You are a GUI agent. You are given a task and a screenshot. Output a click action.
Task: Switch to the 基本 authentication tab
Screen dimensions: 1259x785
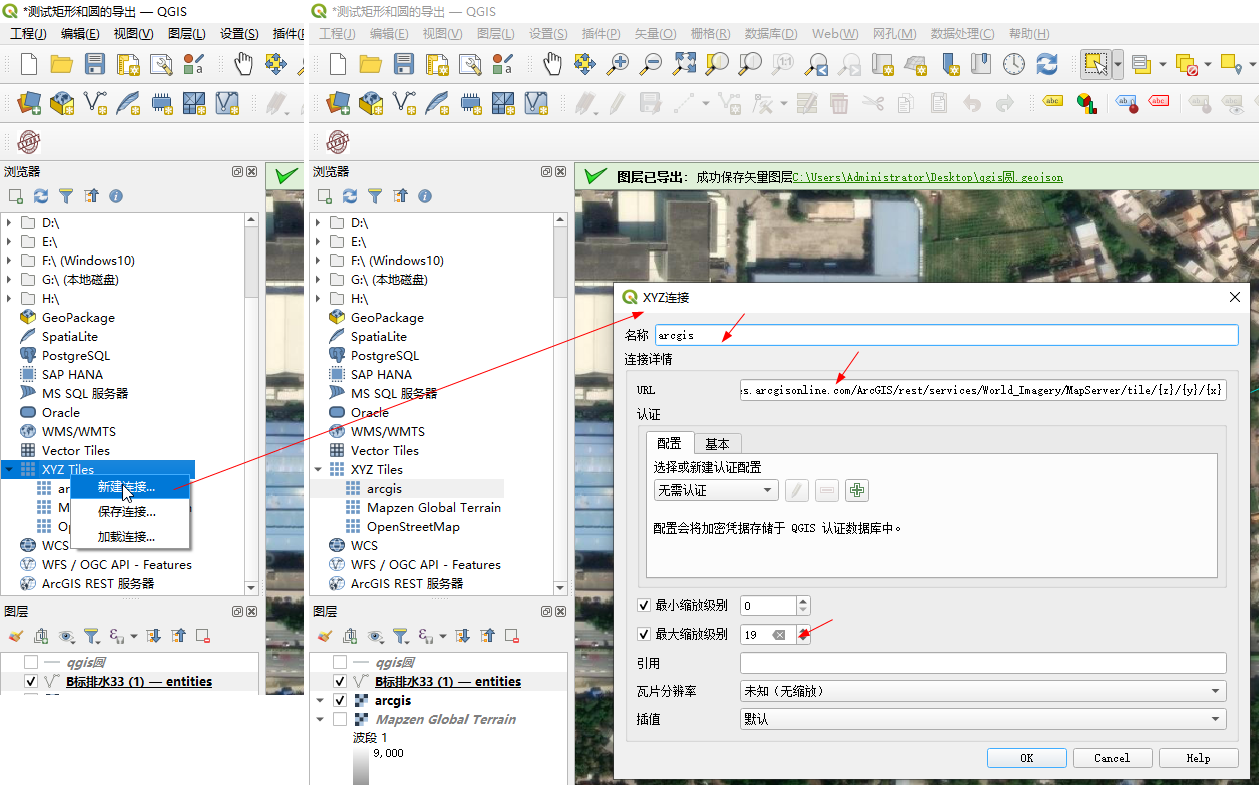coord(717,444)
